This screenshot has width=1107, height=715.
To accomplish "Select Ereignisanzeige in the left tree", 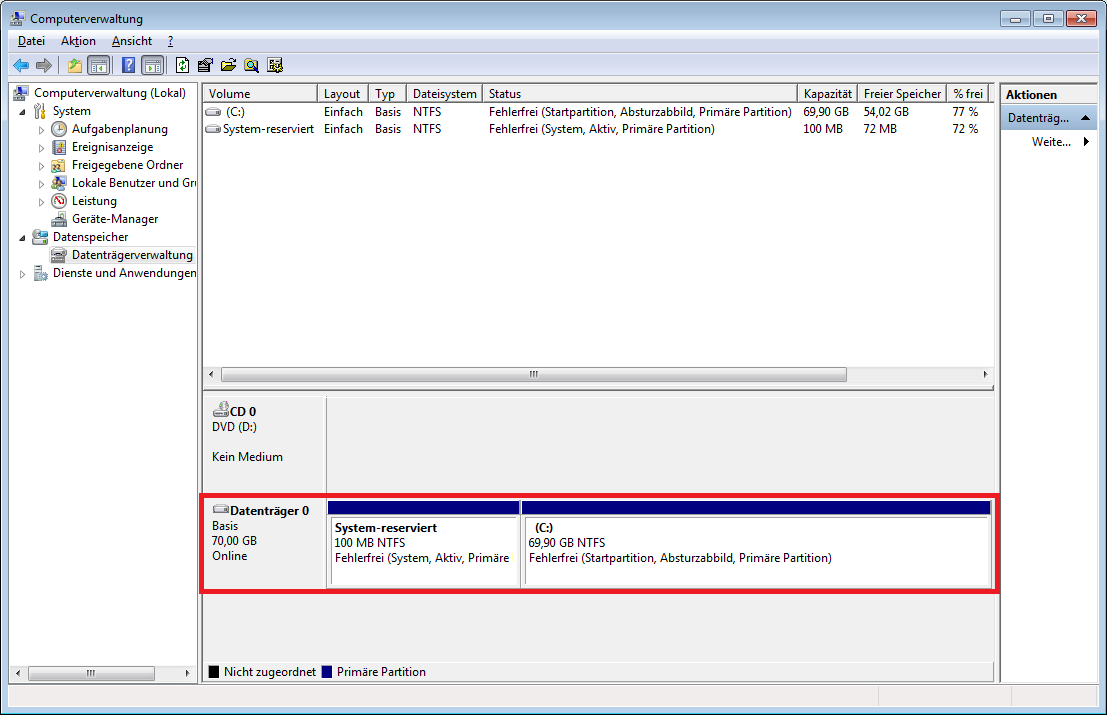I will coord(112,147).
